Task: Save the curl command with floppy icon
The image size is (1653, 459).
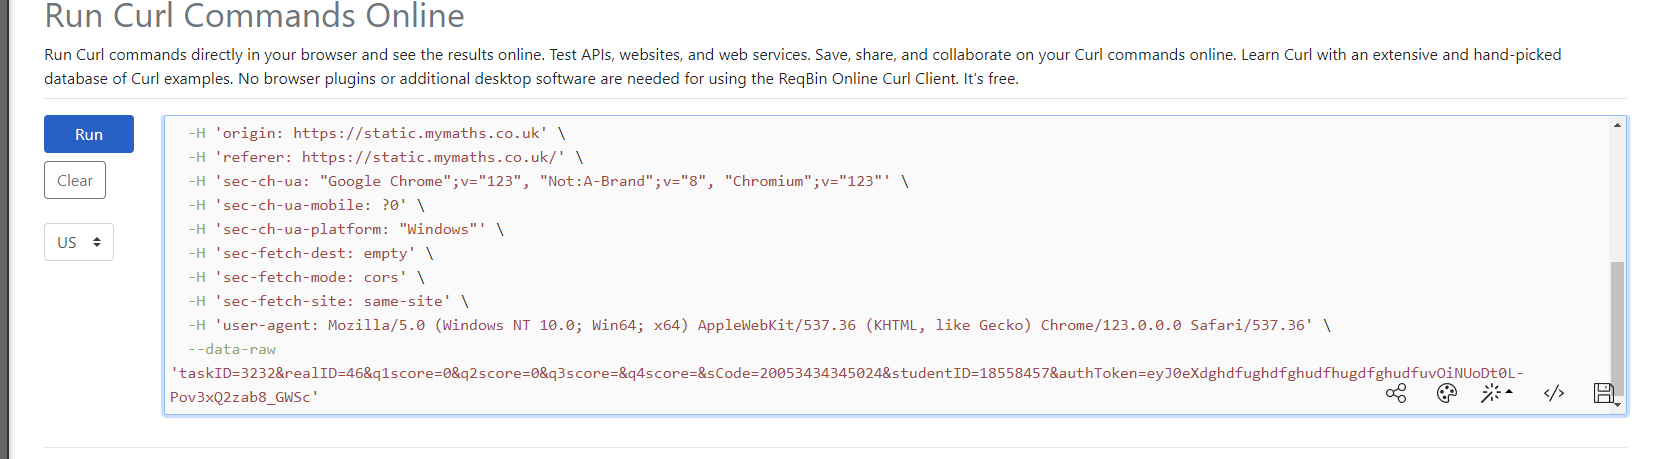Action: [x=1604, y=393]
